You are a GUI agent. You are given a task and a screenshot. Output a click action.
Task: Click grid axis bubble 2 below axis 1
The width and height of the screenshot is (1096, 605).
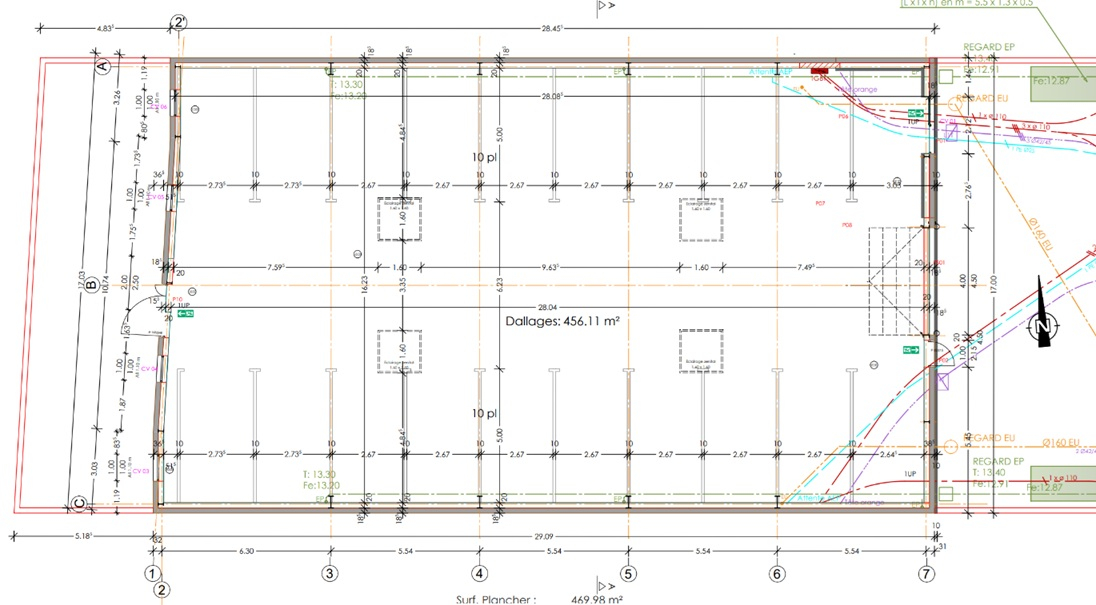coord(162,590)
